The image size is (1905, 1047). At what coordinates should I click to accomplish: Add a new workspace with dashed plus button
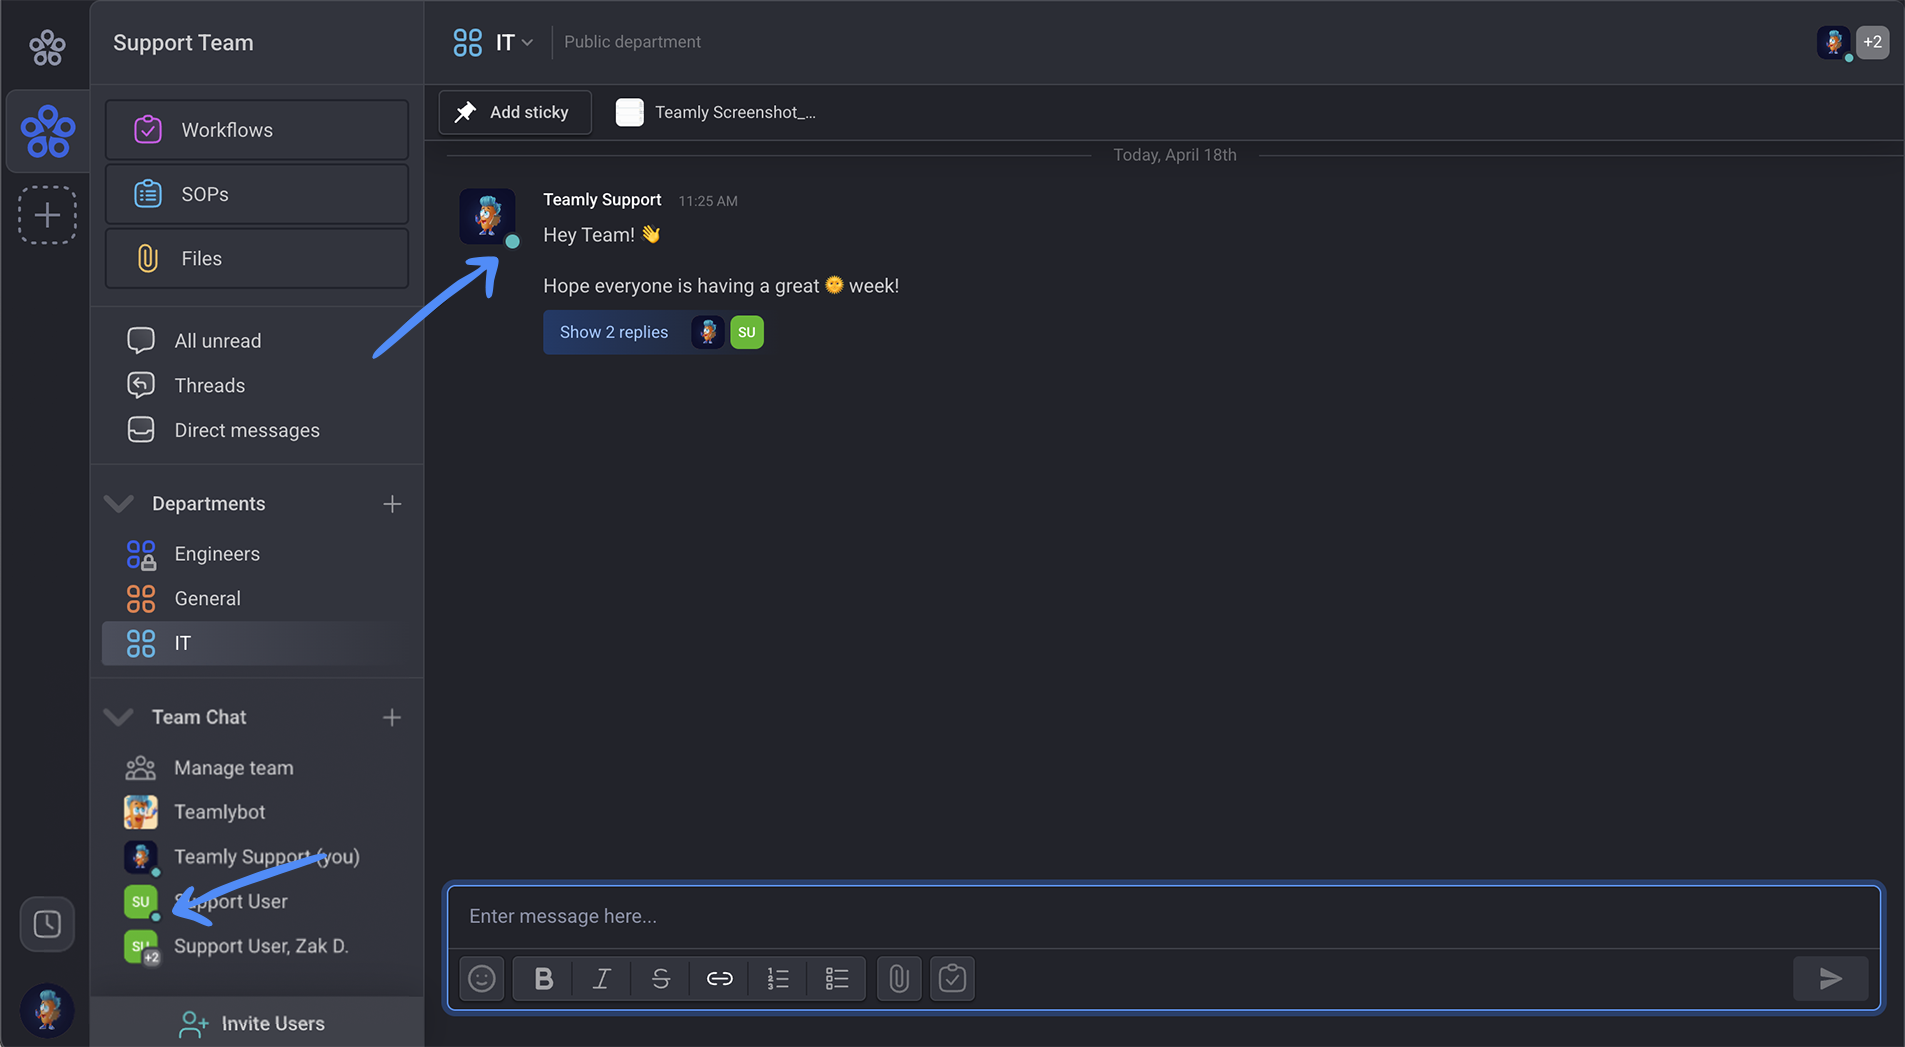tap(47, 215)
